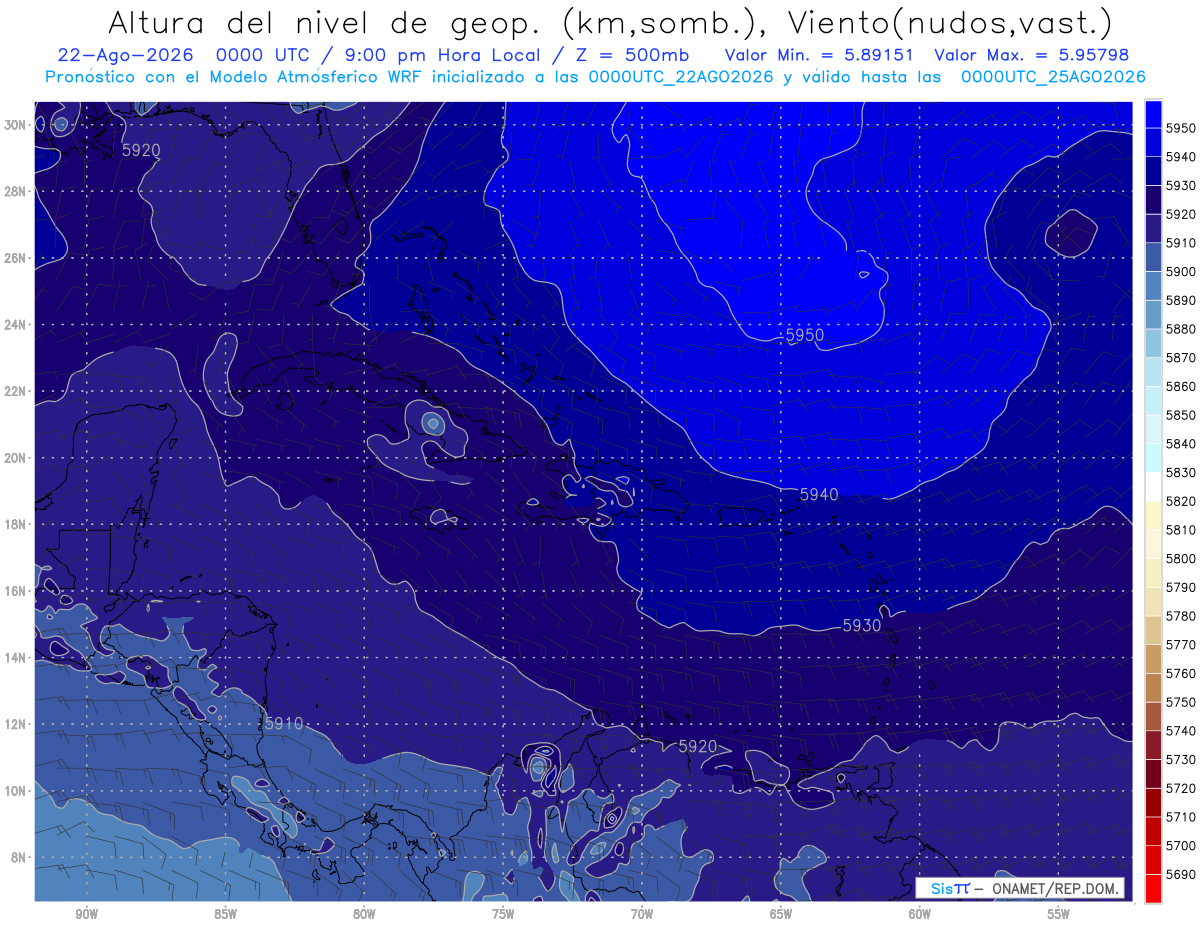Screen dimensions: 1200x927
Task: Click the 5740 colorbar scale label
Action: pyautogui.click(x=1180, y=731)
